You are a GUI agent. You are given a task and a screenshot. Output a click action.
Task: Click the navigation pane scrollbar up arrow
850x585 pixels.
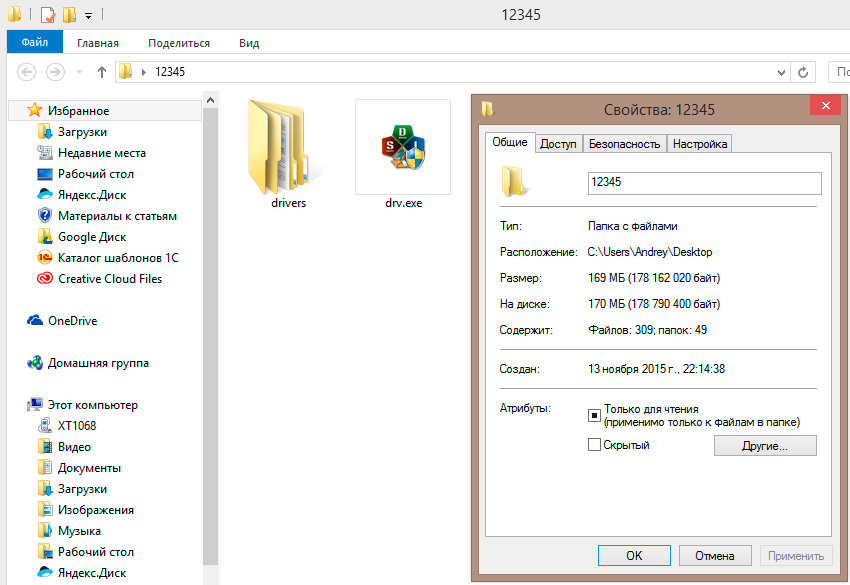(x=210, y=100)
